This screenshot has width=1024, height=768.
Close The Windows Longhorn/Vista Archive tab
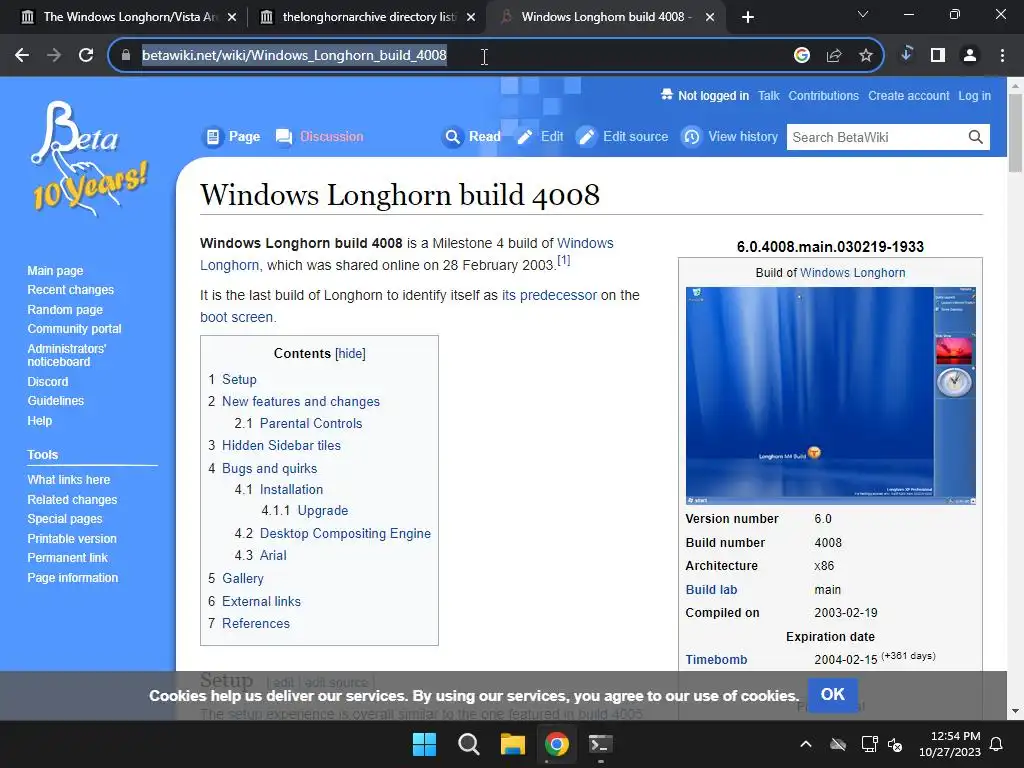point(232,17)
